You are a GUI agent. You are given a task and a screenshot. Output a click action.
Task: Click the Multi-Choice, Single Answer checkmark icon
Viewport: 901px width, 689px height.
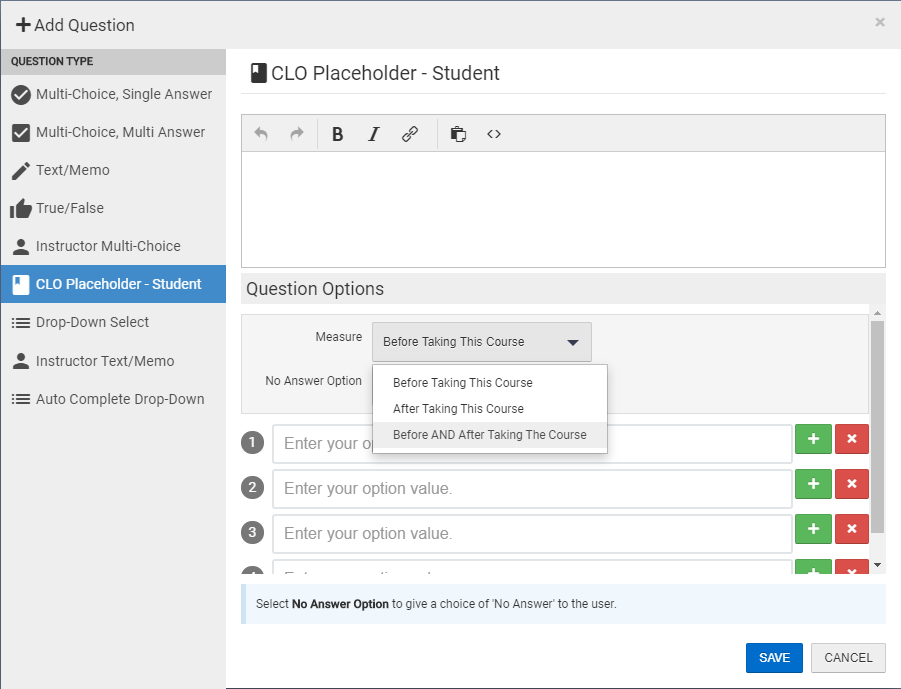21,95
